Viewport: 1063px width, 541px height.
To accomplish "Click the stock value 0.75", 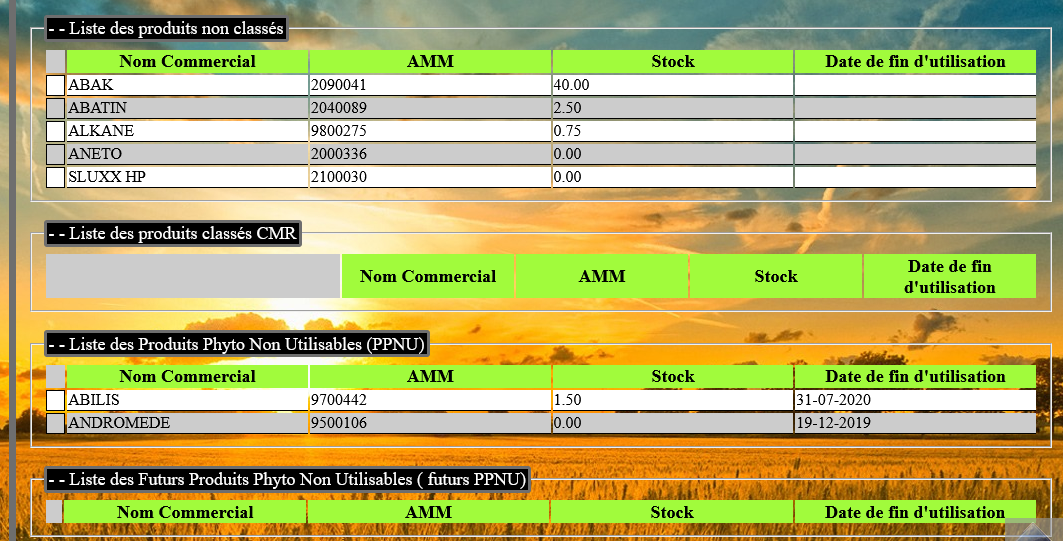I will point(567,131).
